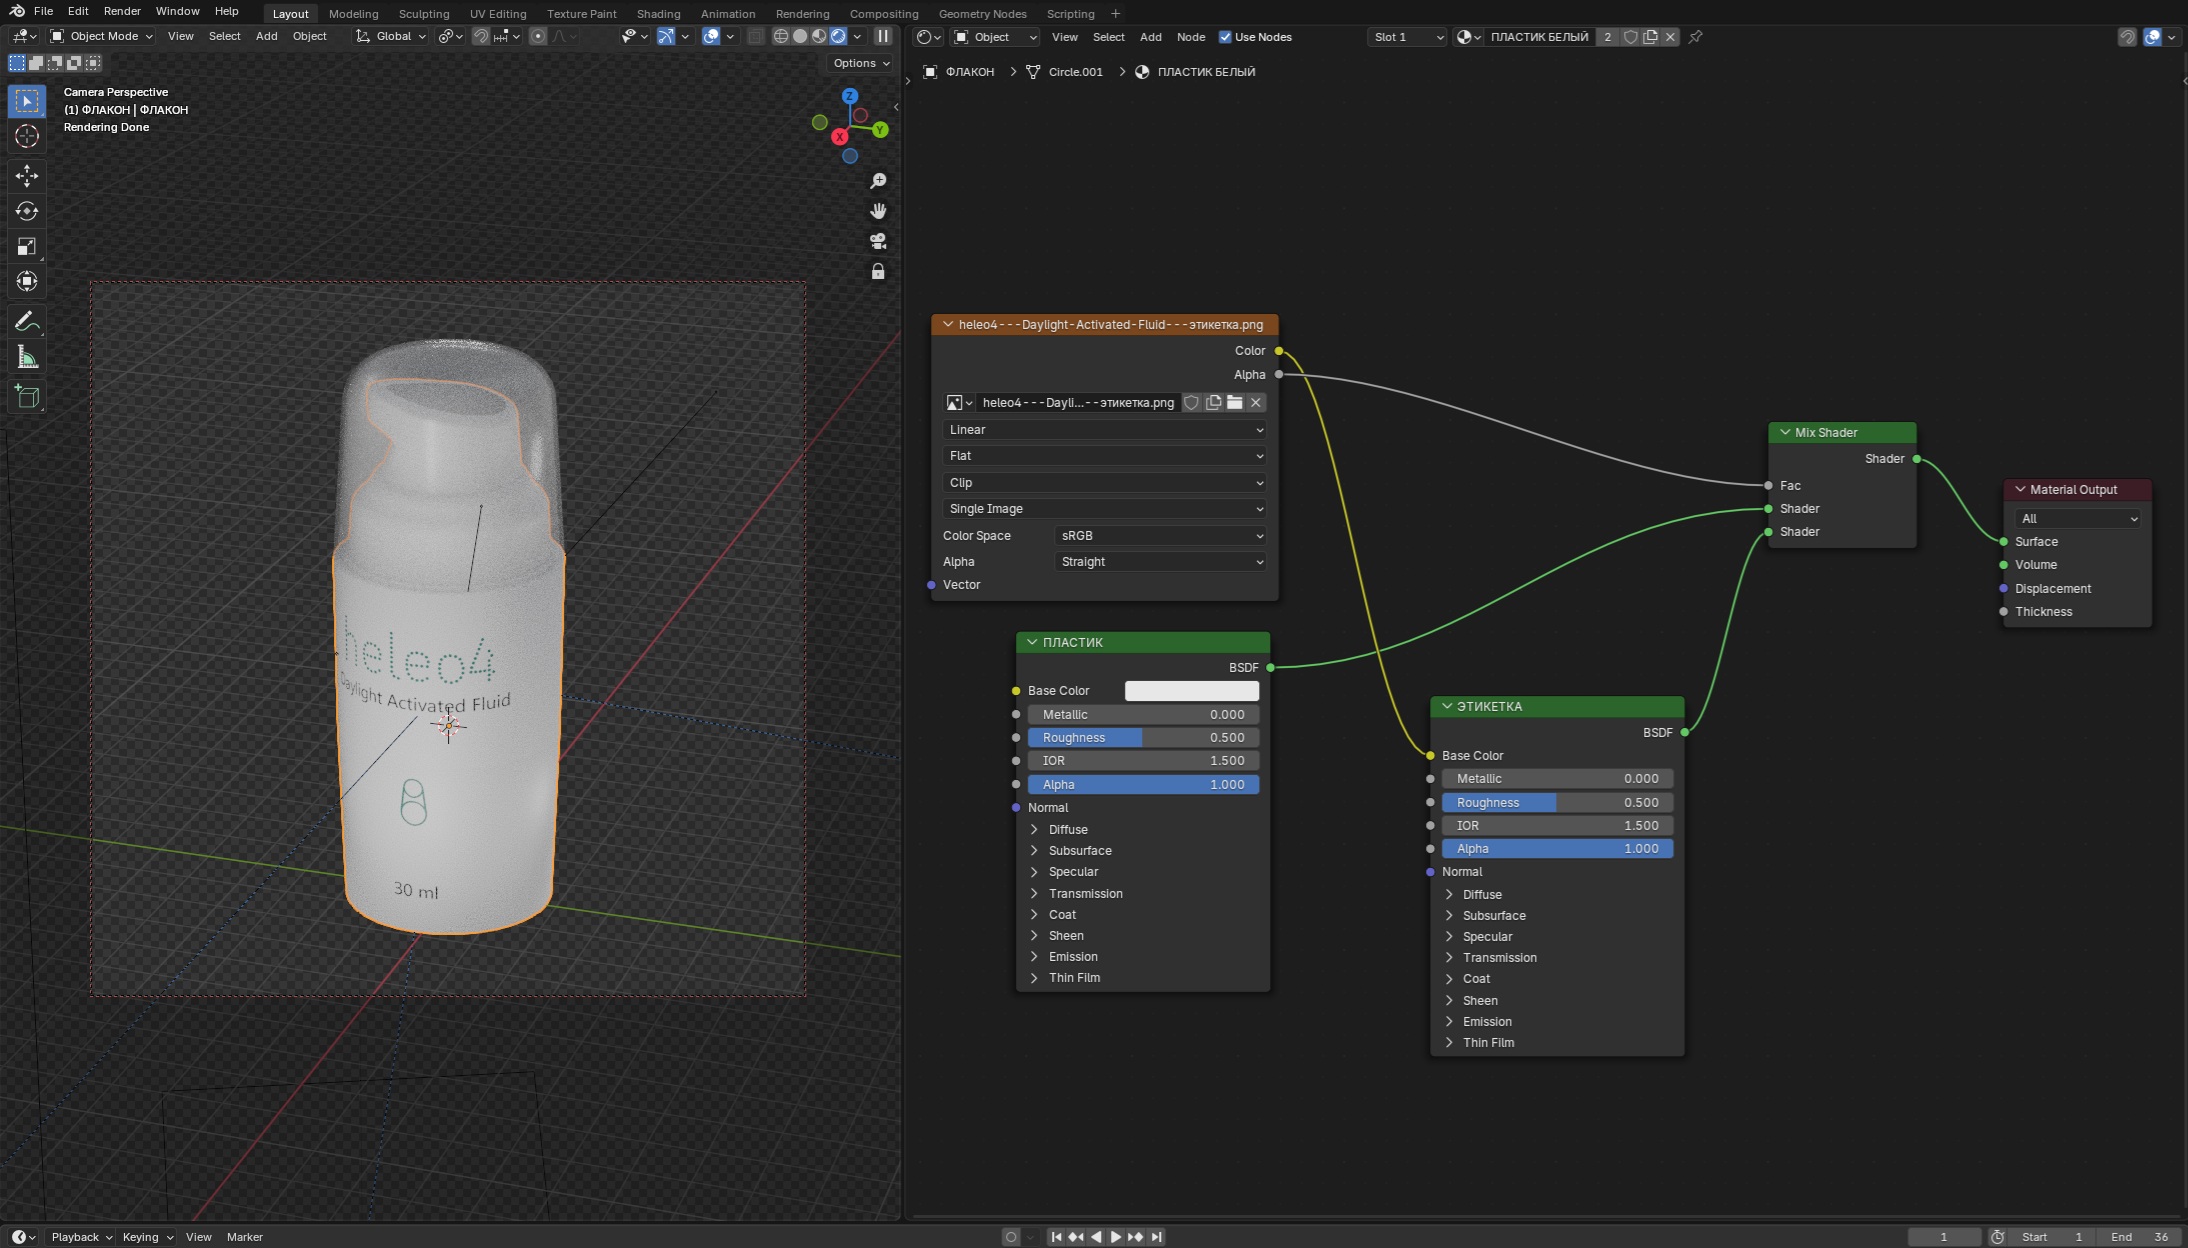Open Flat projection dropdown
Image resolution: width=2188 pixels, height=1248 pixels.
(1105, 455)
